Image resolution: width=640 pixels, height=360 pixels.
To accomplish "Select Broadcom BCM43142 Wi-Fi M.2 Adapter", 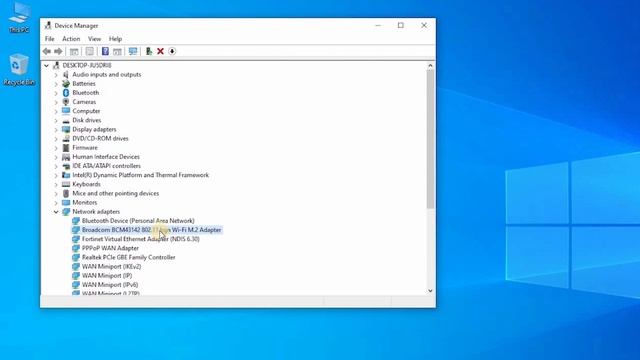I will coord(151,230).
